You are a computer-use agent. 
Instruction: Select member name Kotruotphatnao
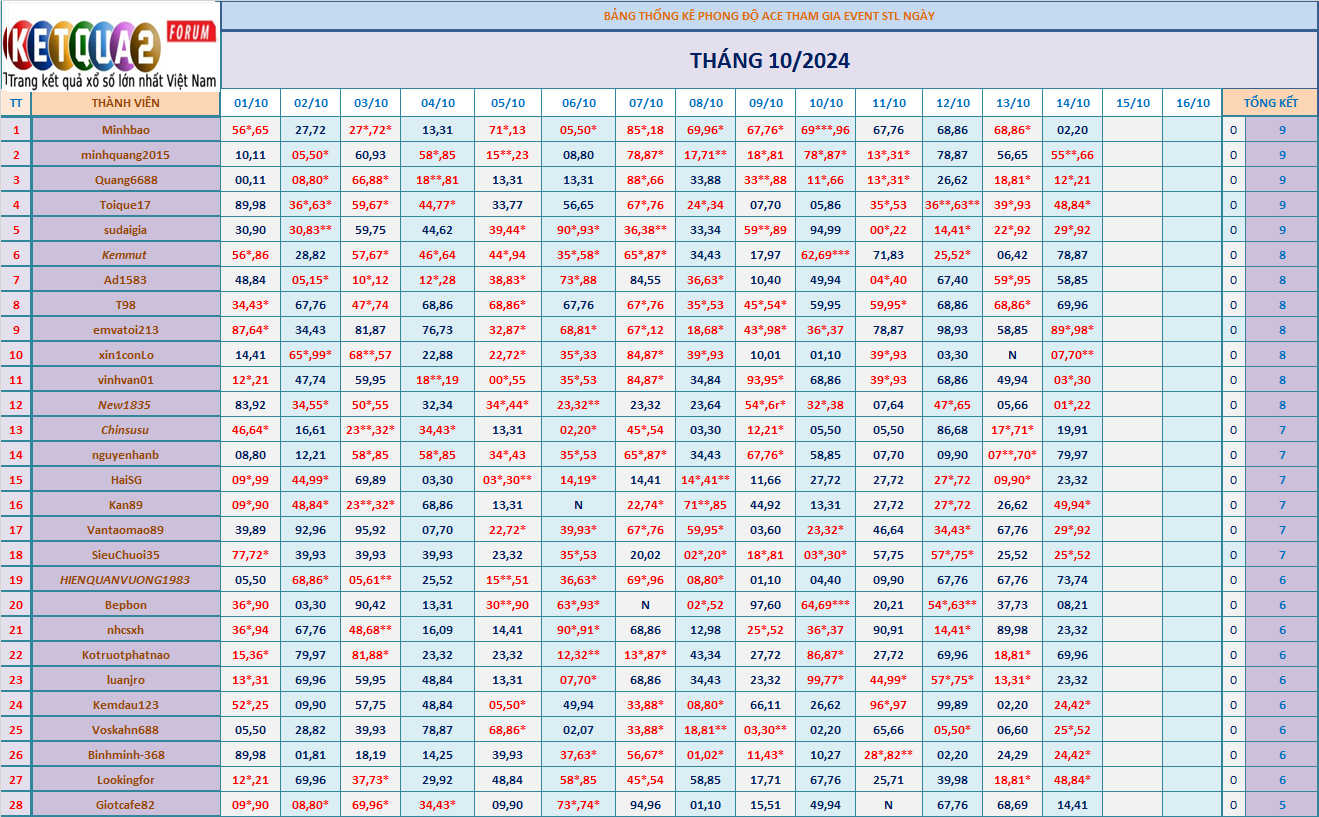pyautogui.click(x=125, y=655)
